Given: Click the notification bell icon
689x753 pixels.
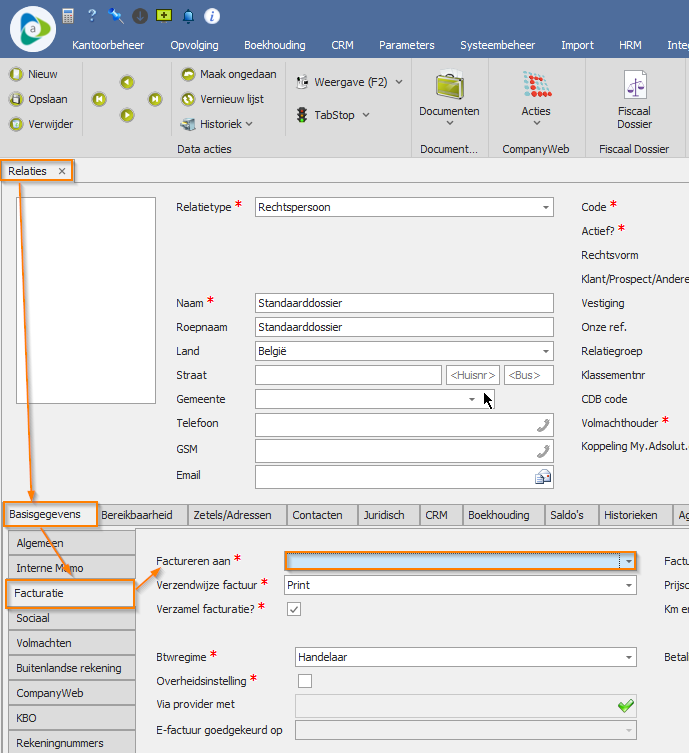Looking at the screenshot, I should pyautogui.click(x=188, y=16).
